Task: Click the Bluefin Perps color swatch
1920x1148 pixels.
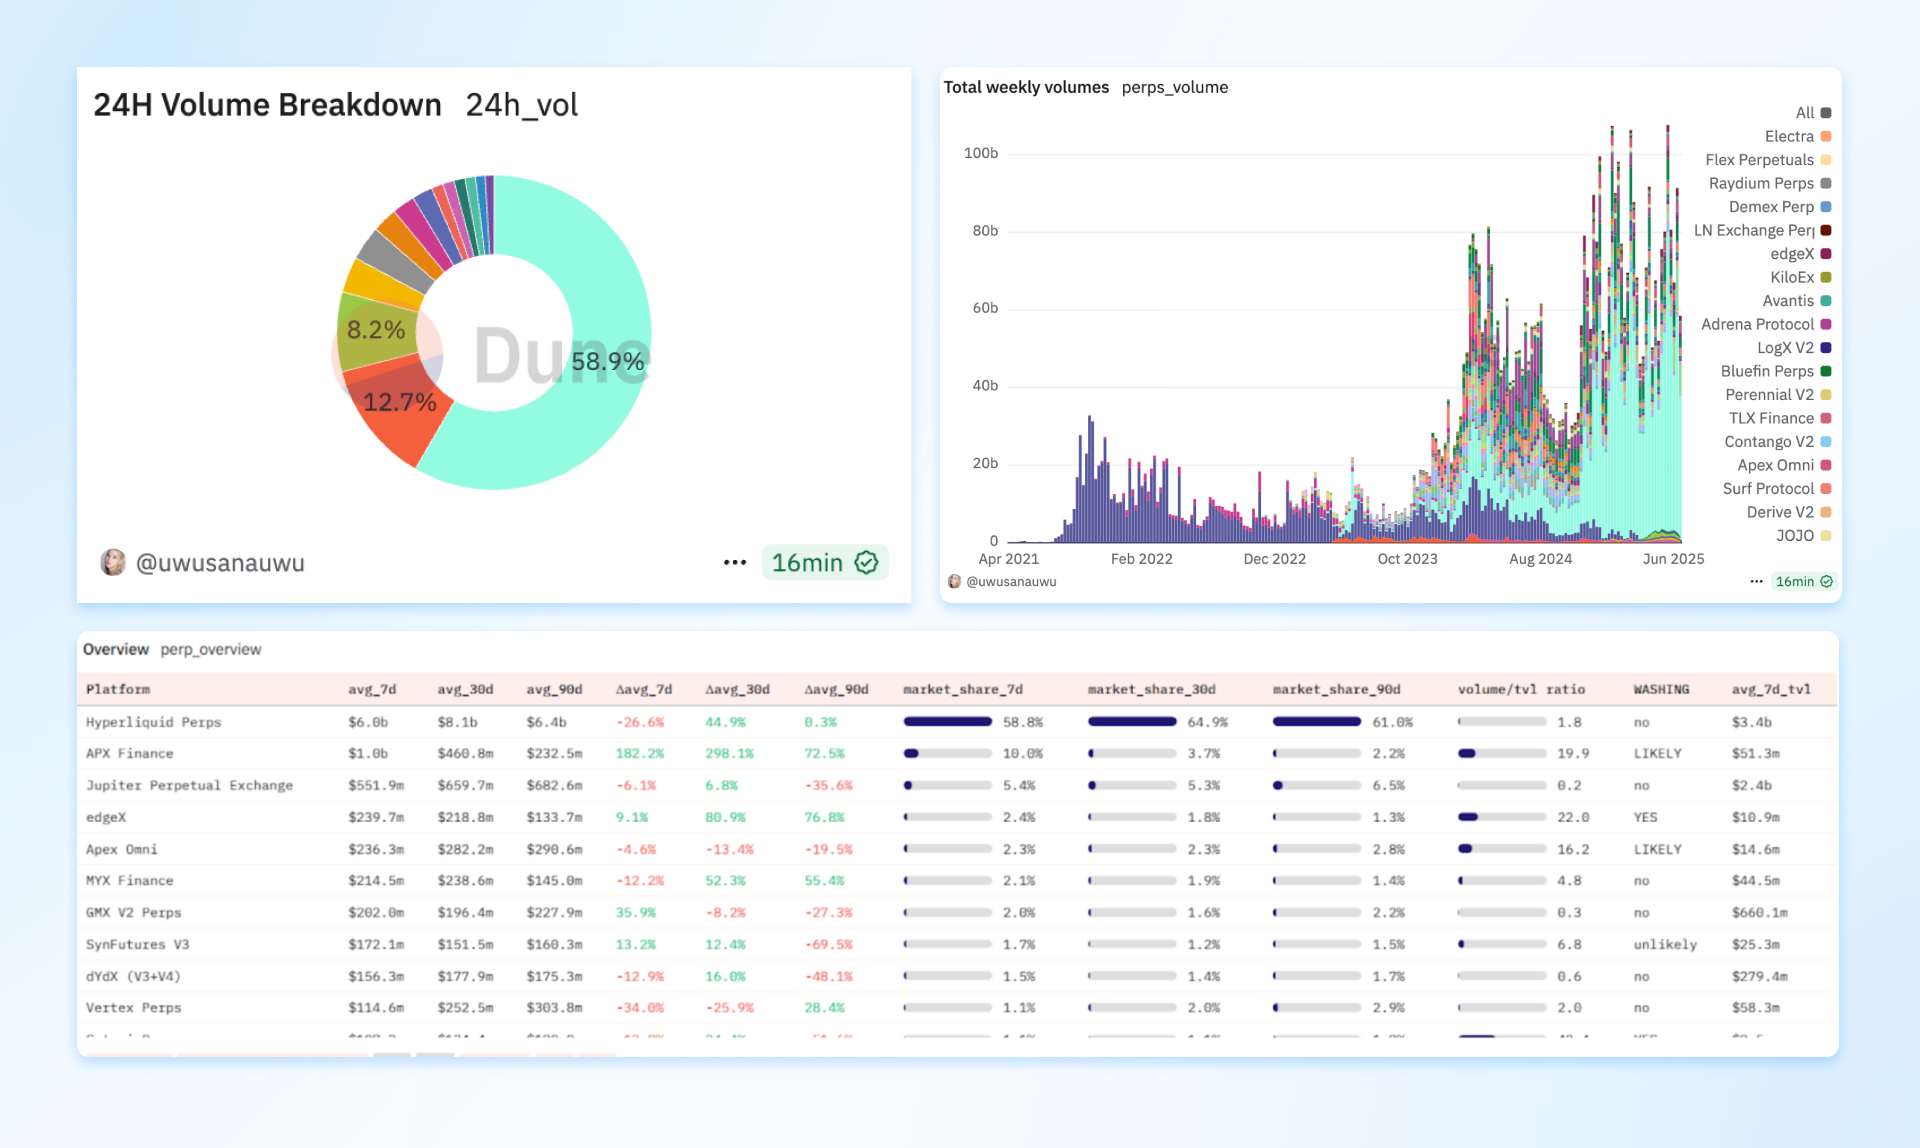Action: [x=1826, y=371]
